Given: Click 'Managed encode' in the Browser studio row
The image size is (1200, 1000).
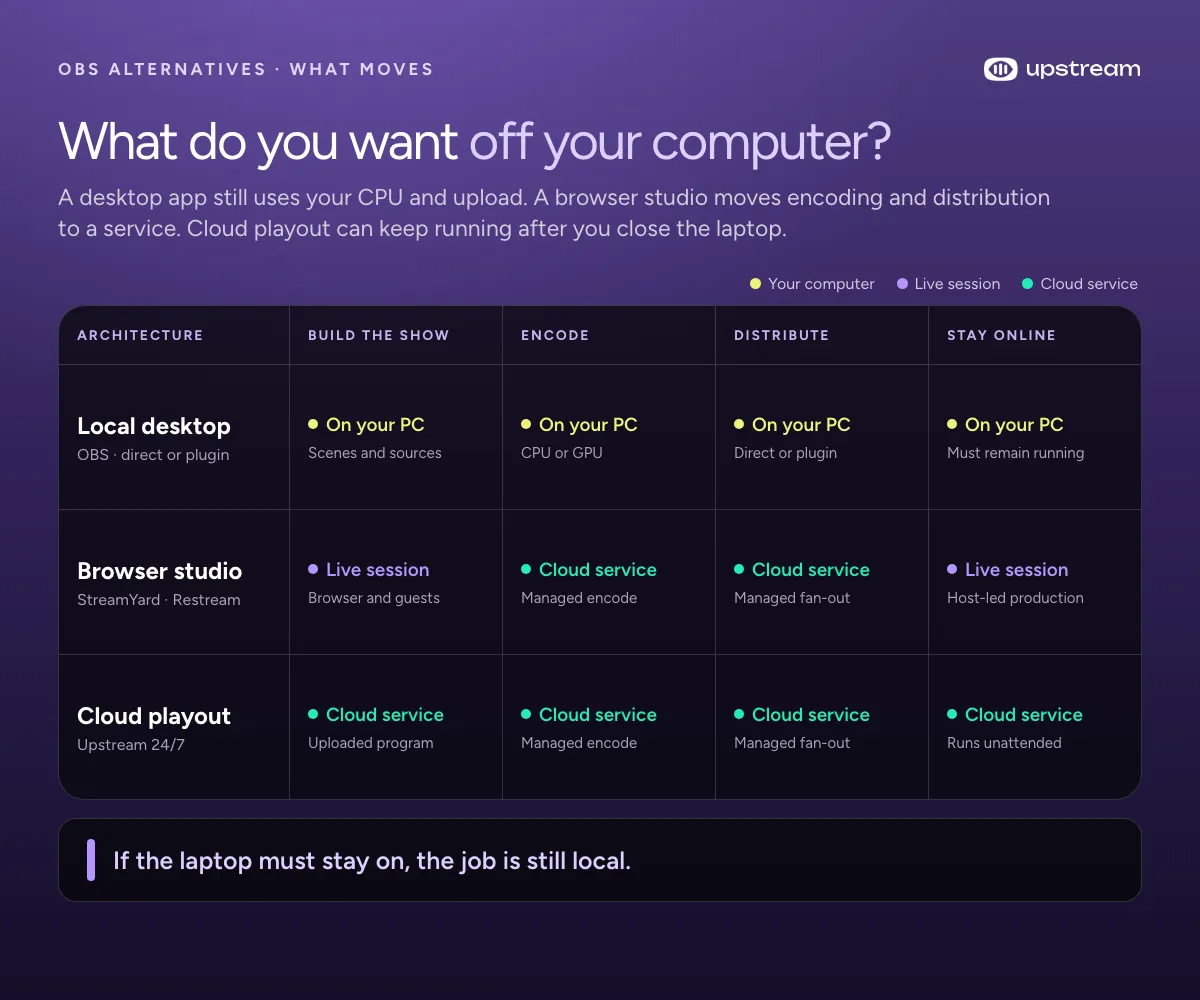Looking at the screenshot, I should 579,598.
